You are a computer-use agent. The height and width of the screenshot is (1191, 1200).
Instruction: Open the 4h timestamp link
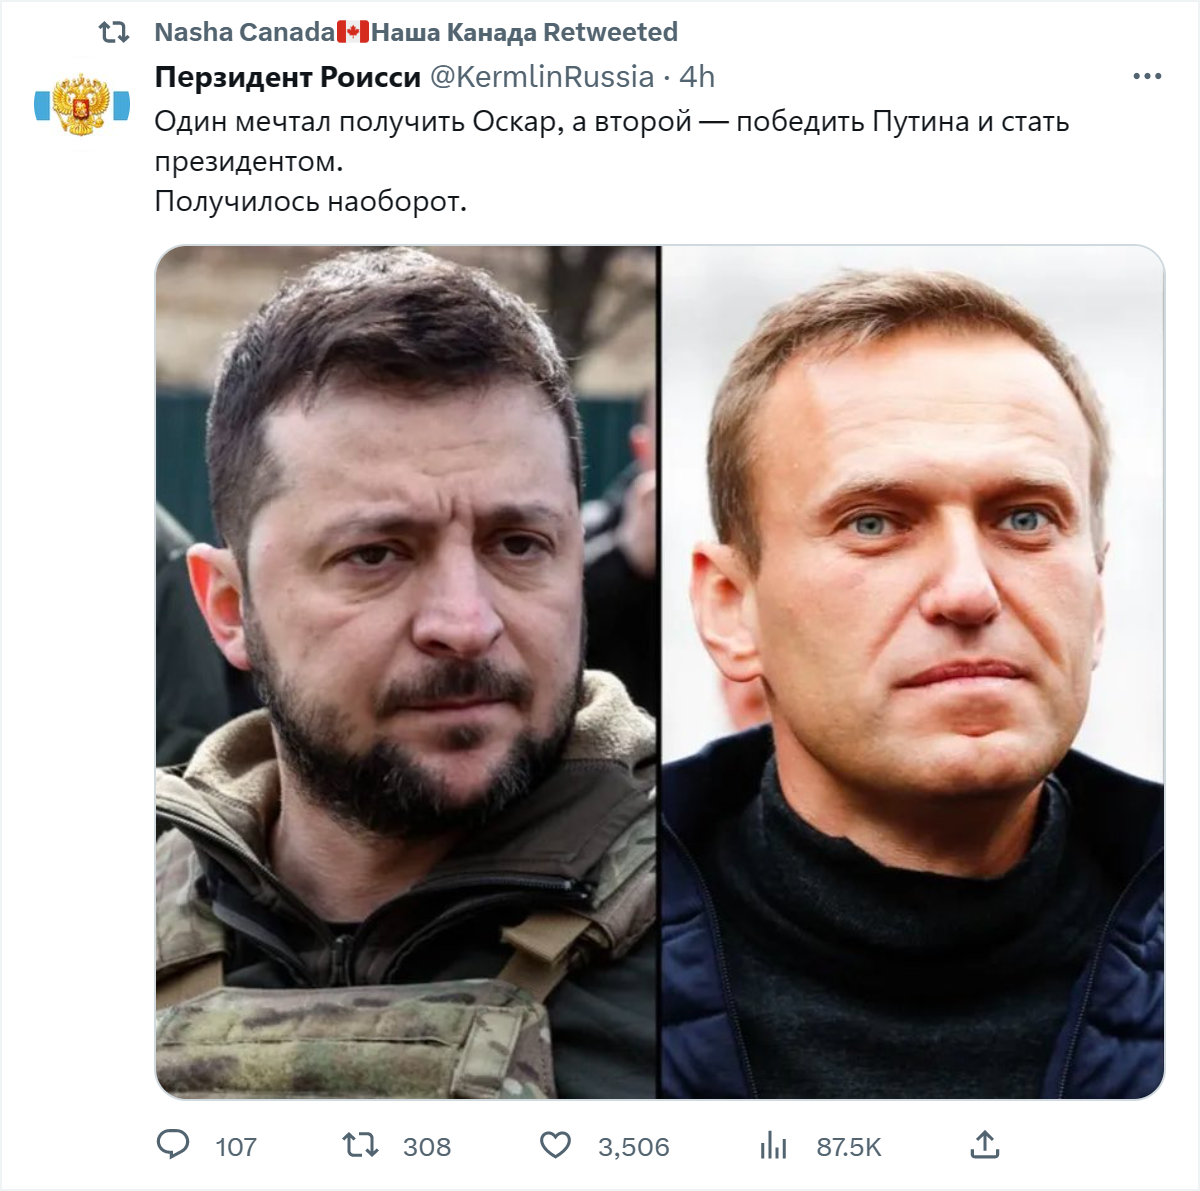[697, 77]
